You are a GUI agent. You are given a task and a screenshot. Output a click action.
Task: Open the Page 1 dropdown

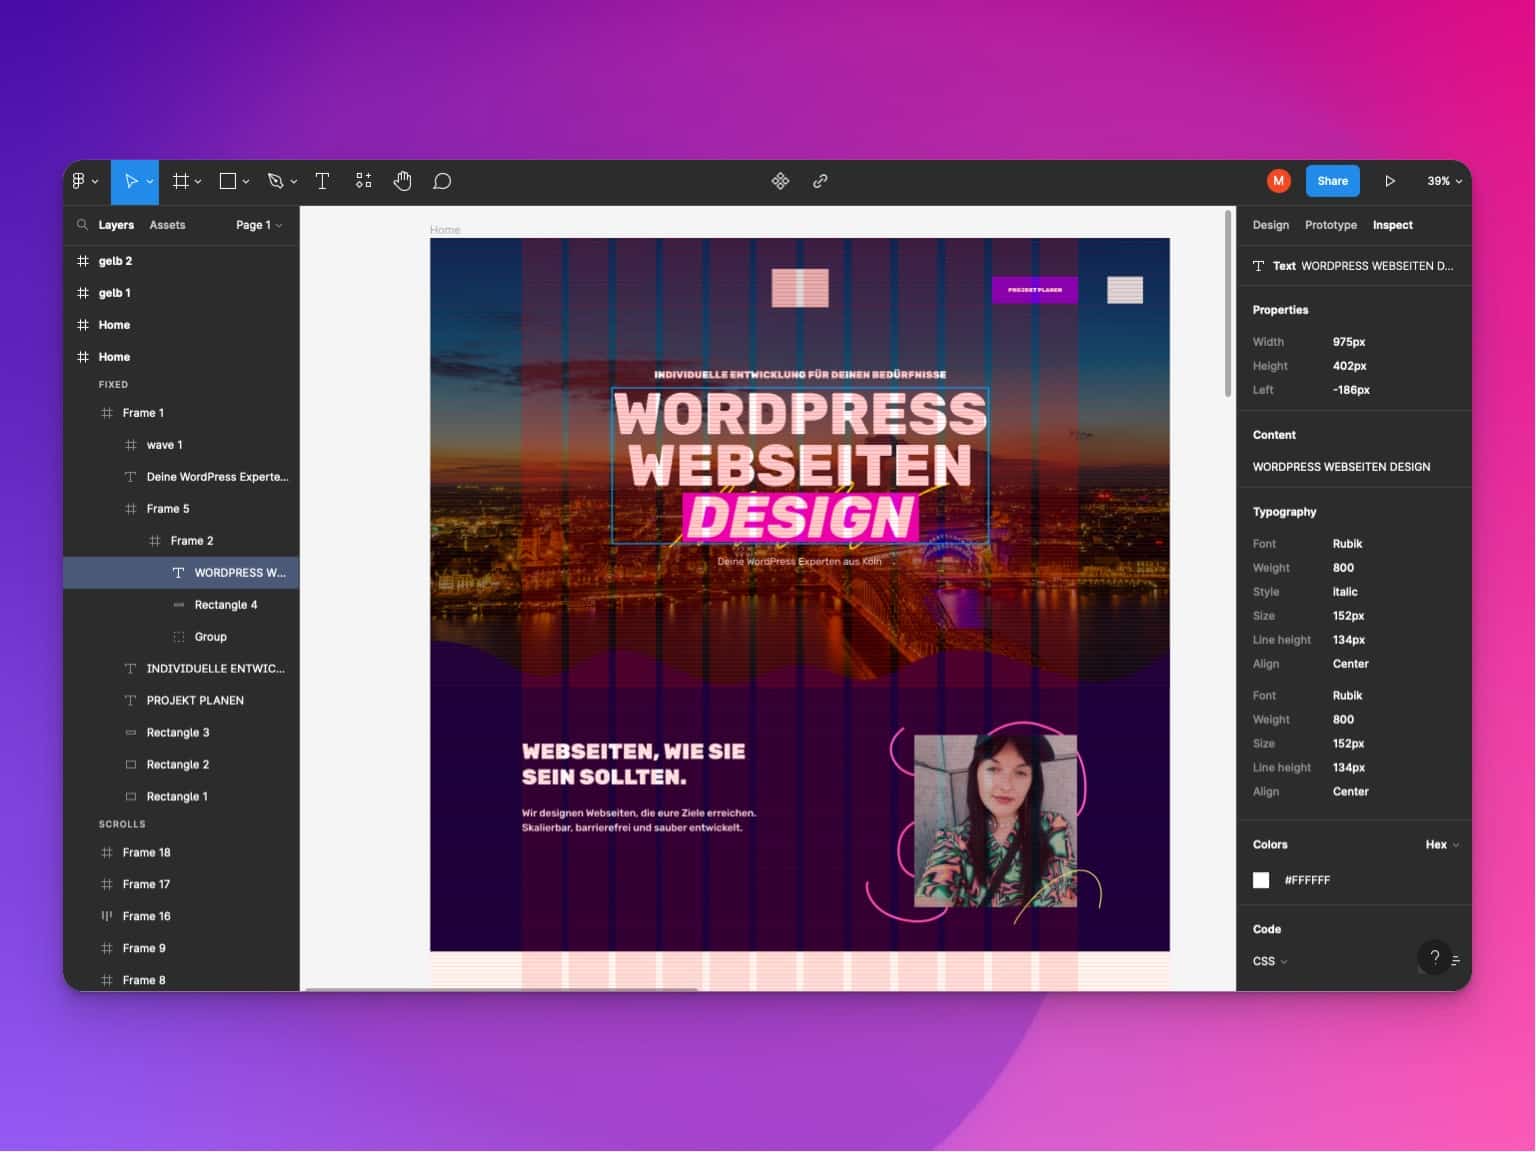[258, 225]
